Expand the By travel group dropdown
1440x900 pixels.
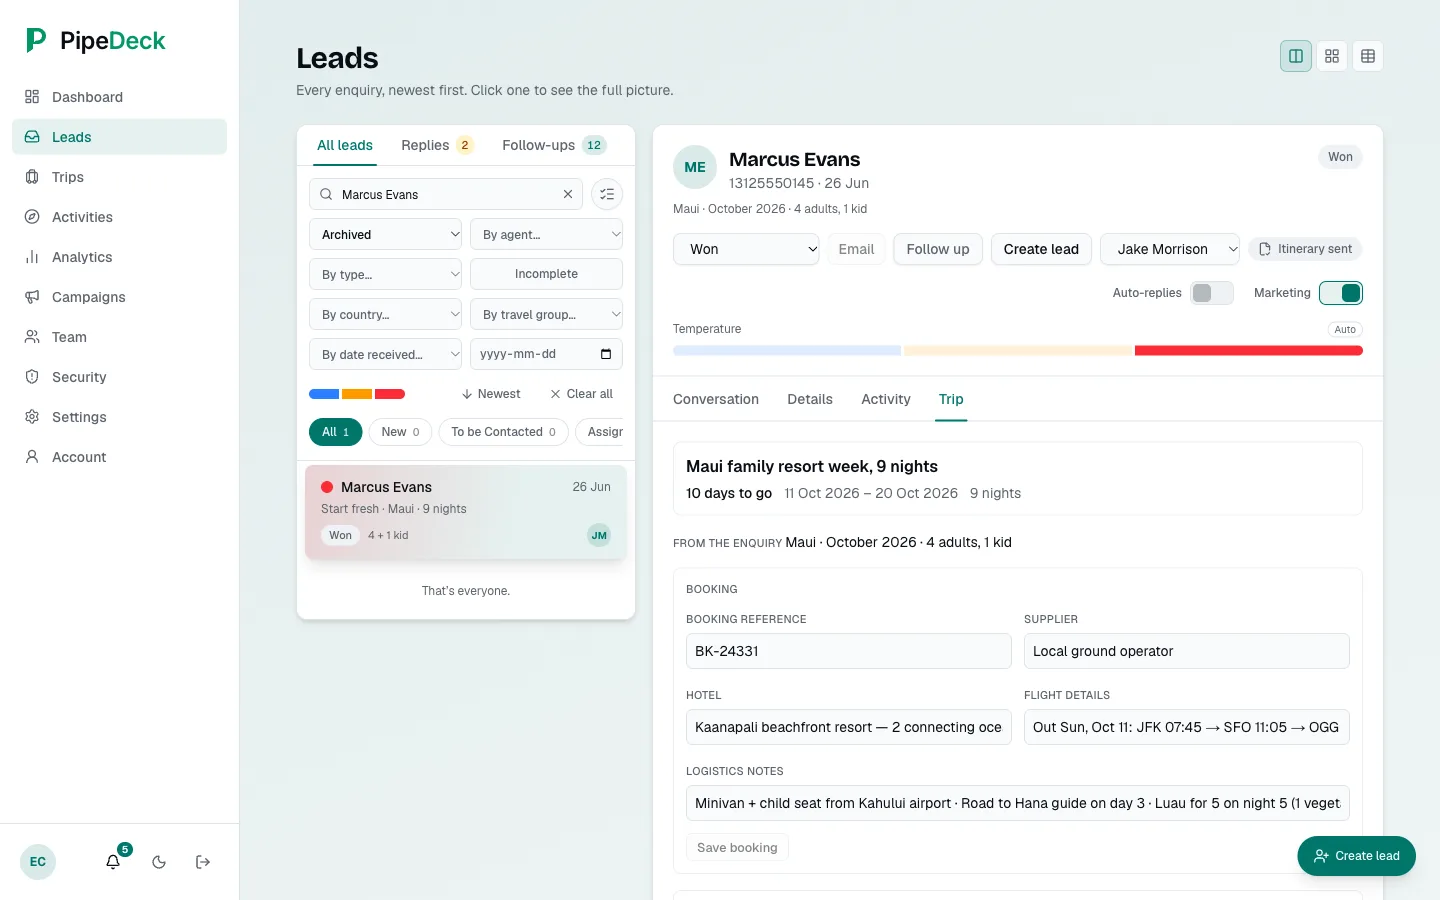coord(546,314)
